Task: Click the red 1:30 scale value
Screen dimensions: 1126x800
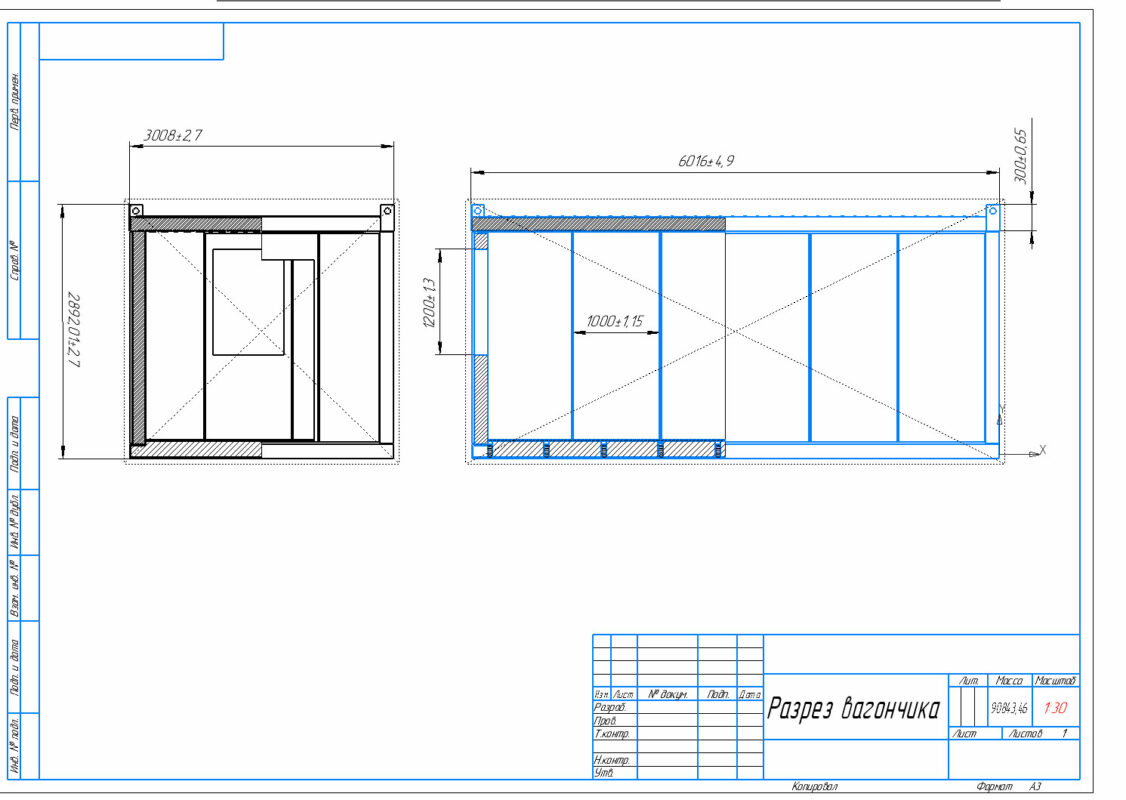Action: pos(1055,708)
